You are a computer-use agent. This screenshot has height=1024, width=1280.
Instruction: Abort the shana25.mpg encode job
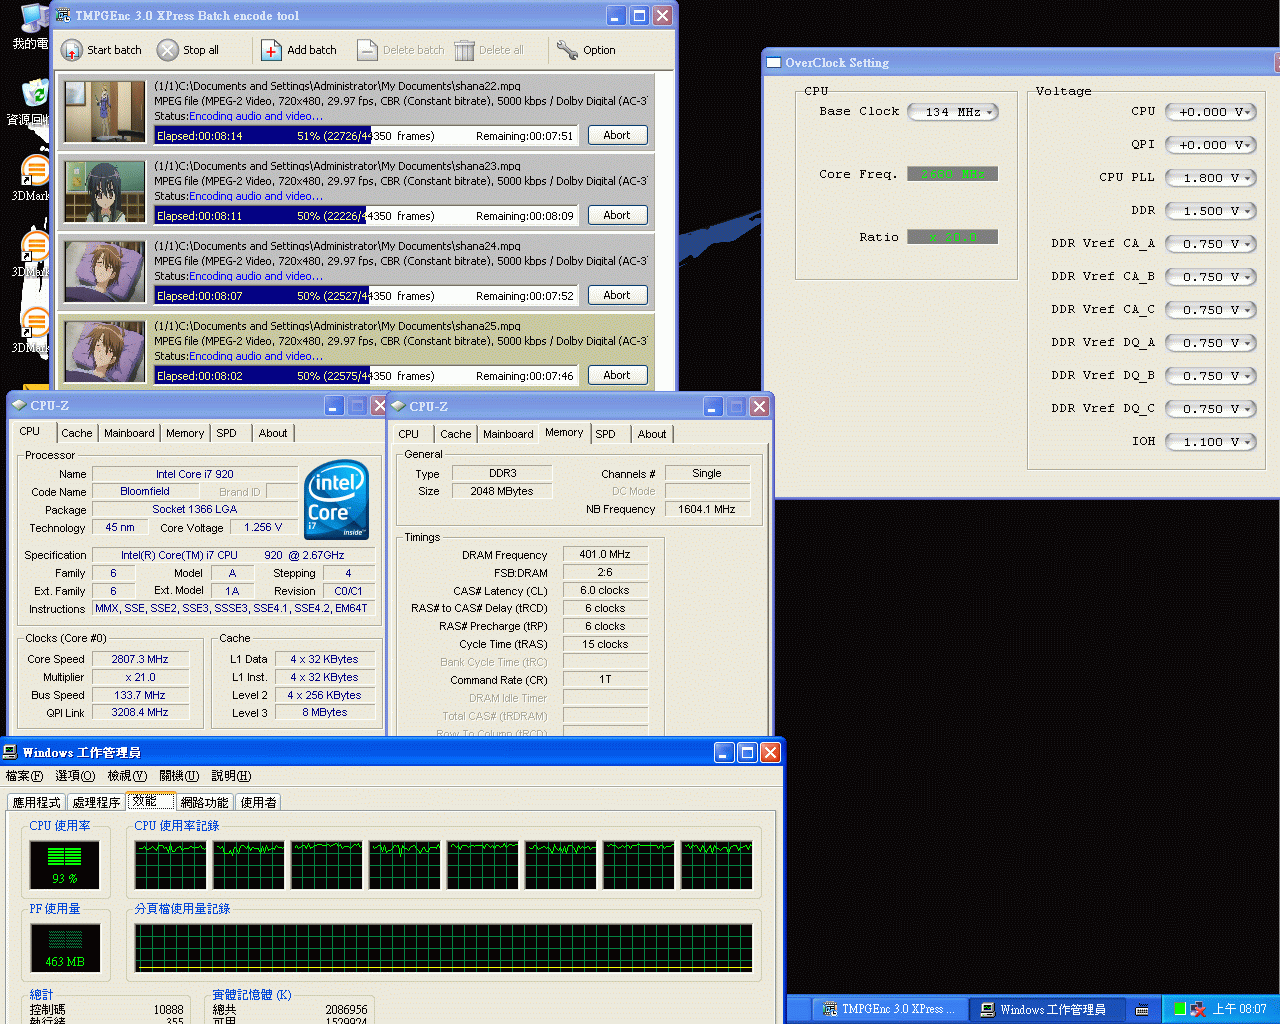pos(617,375)
